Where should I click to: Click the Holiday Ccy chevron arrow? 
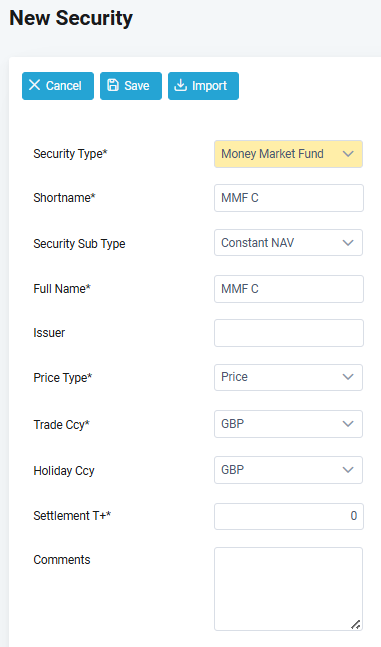click(x=348, y=470)
